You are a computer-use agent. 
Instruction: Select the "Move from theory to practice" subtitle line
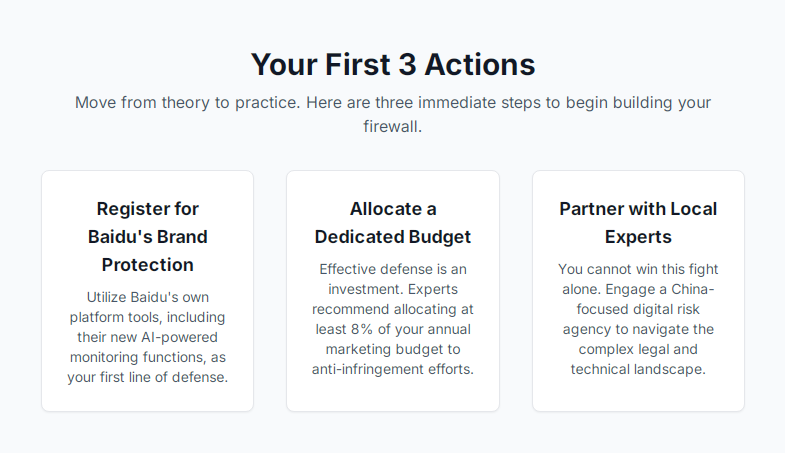(x=393, y=103)
